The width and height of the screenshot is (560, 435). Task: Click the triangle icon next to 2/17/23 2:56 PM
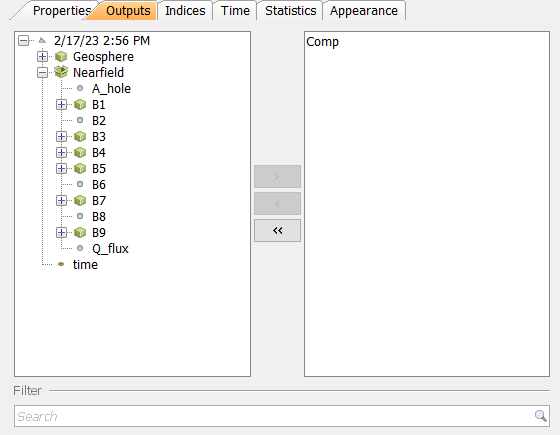coord(42,40)
